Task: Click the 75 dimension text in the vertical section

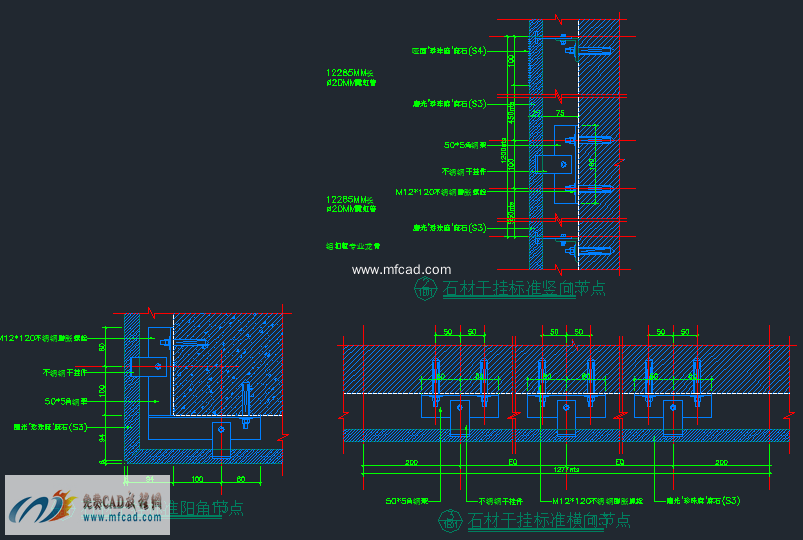Action: (560, 114)
